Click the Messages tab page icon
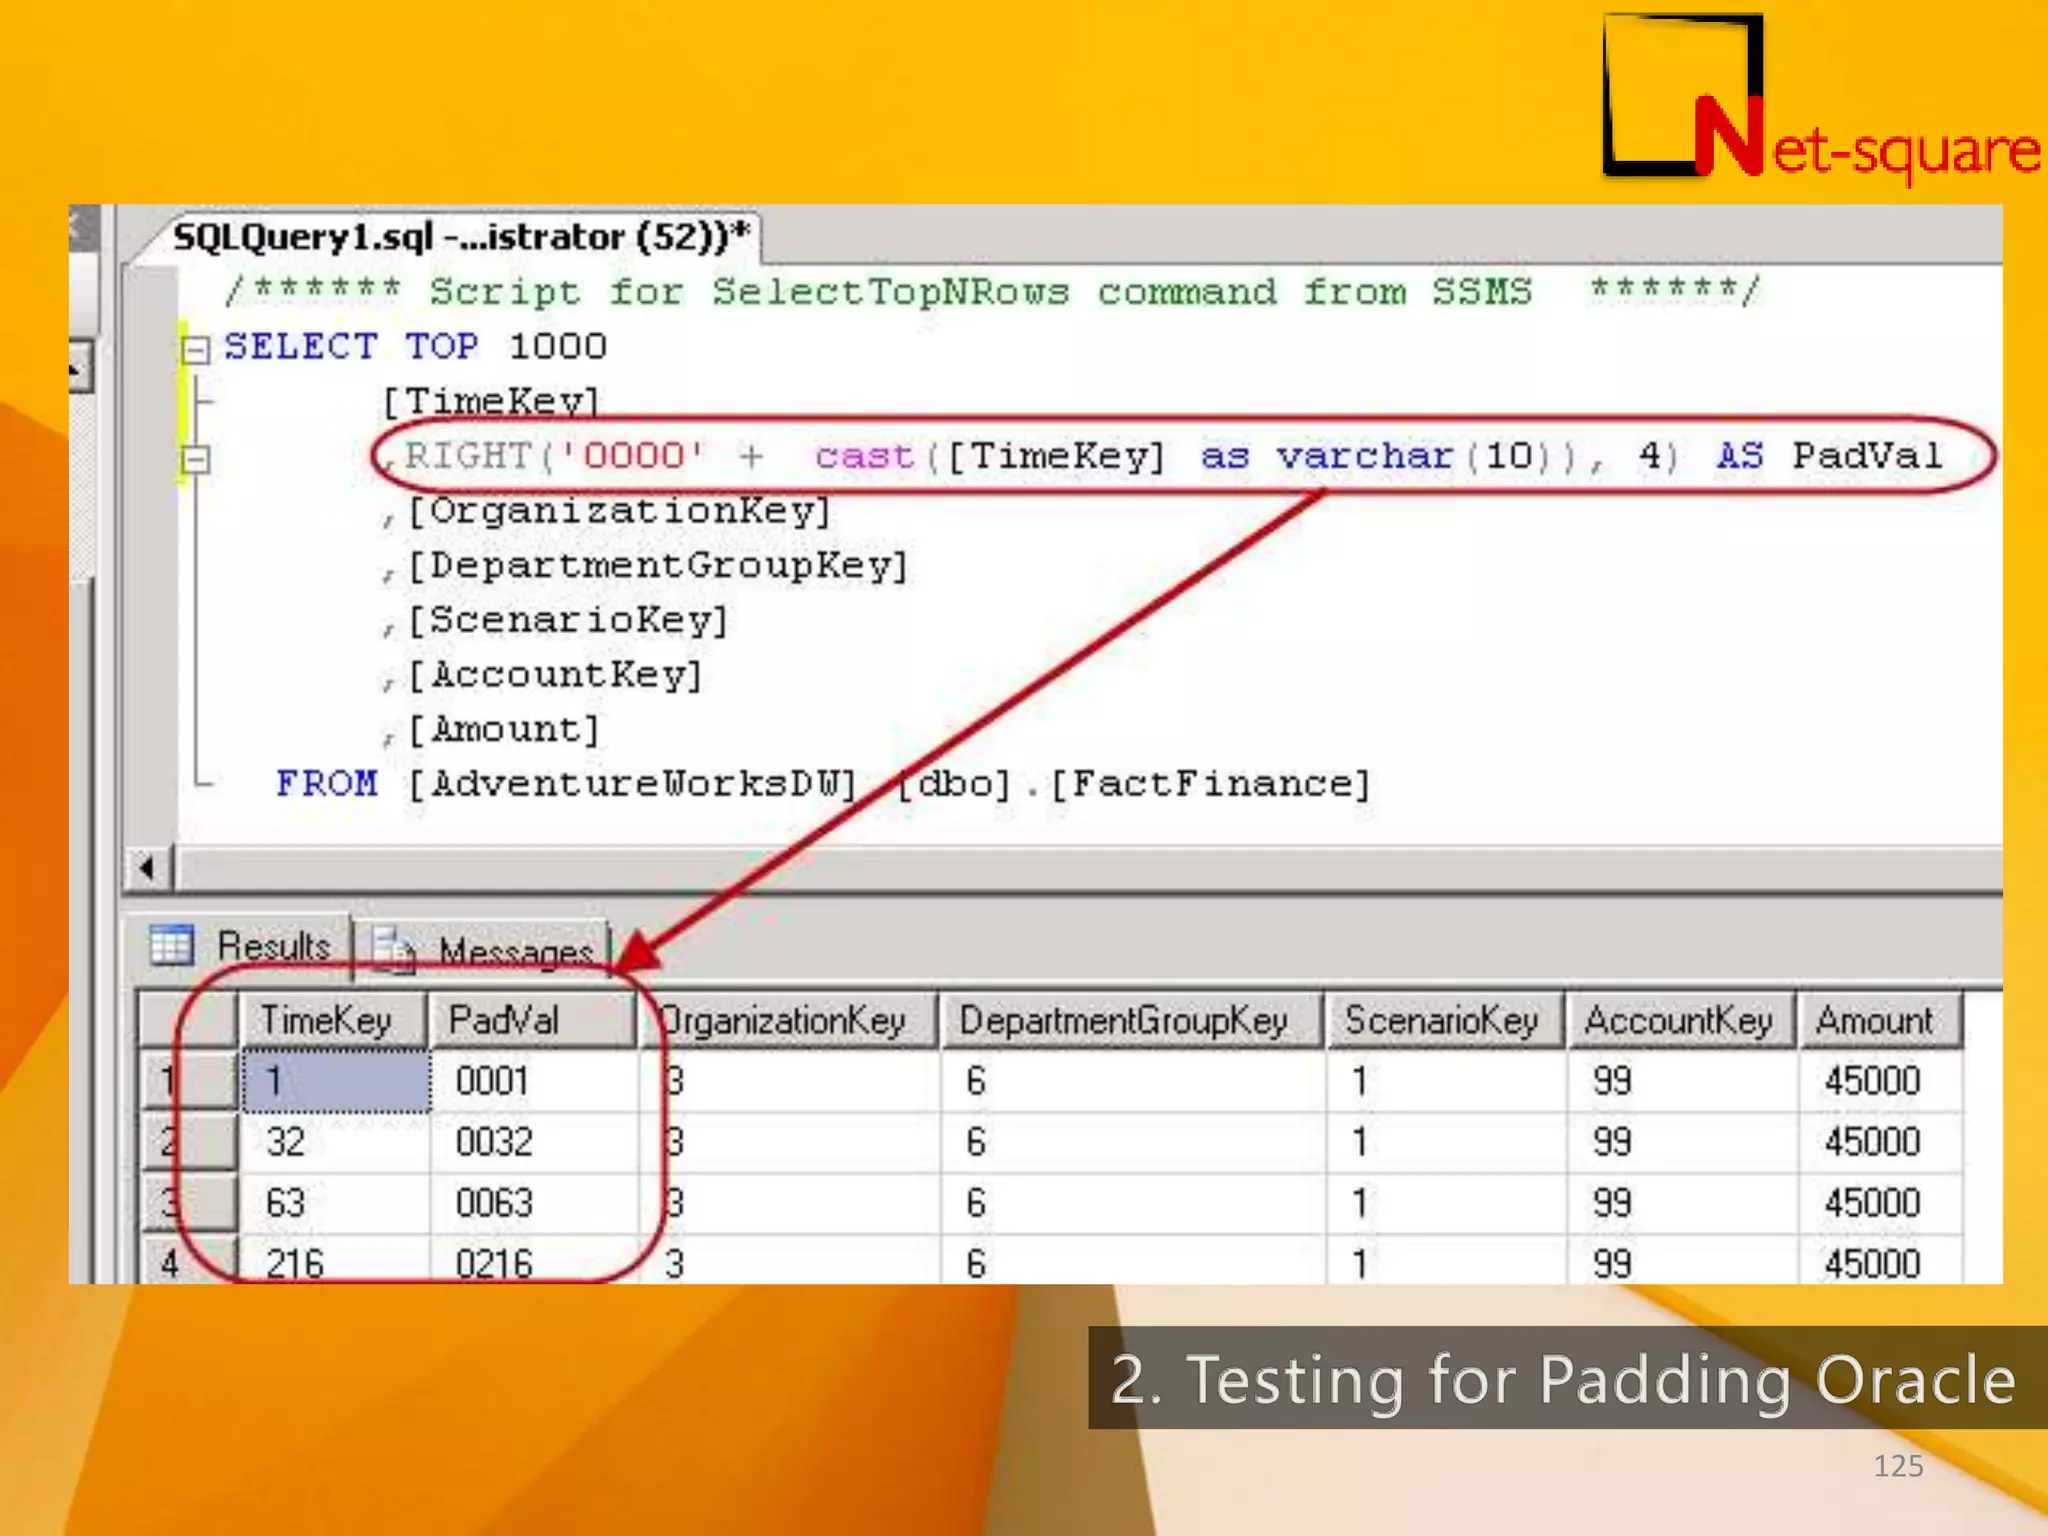This screenshot has height=1536, width=2048. click(x=394, y=948)
